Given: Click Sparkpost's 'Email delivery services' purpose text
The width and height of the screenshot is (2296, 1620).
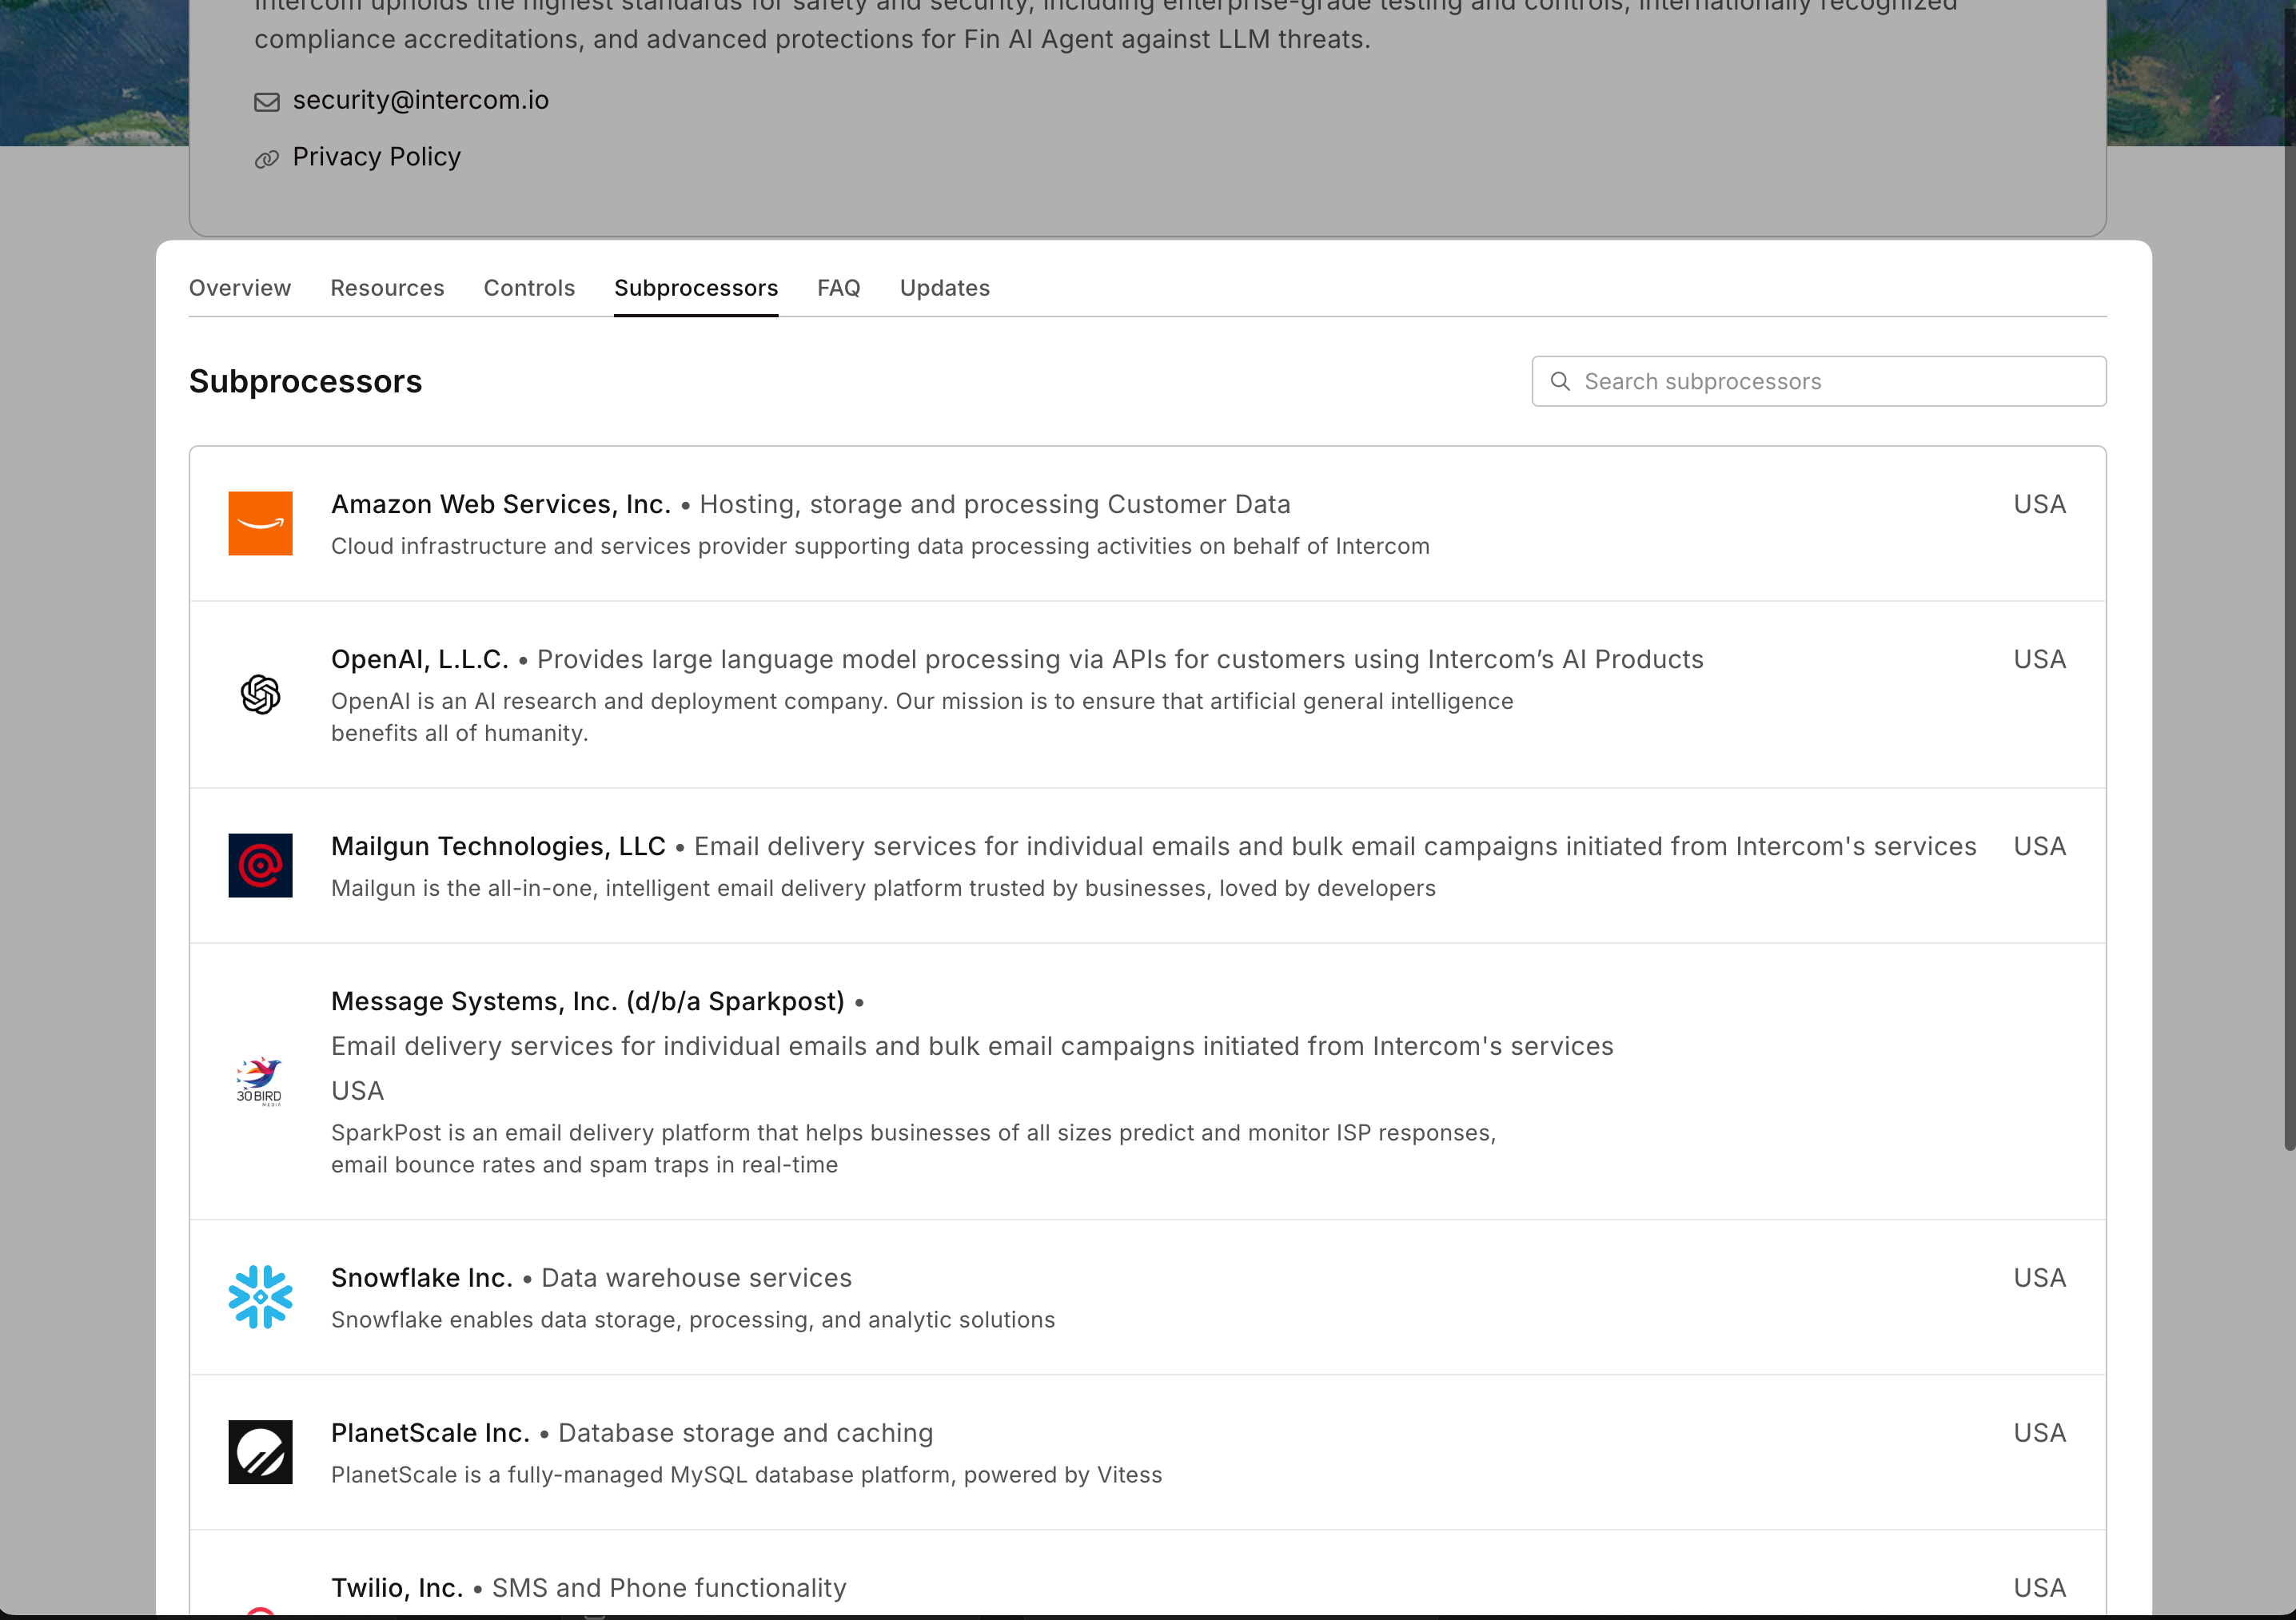Looking at the screenshot, I should [x=972, y=1046].
